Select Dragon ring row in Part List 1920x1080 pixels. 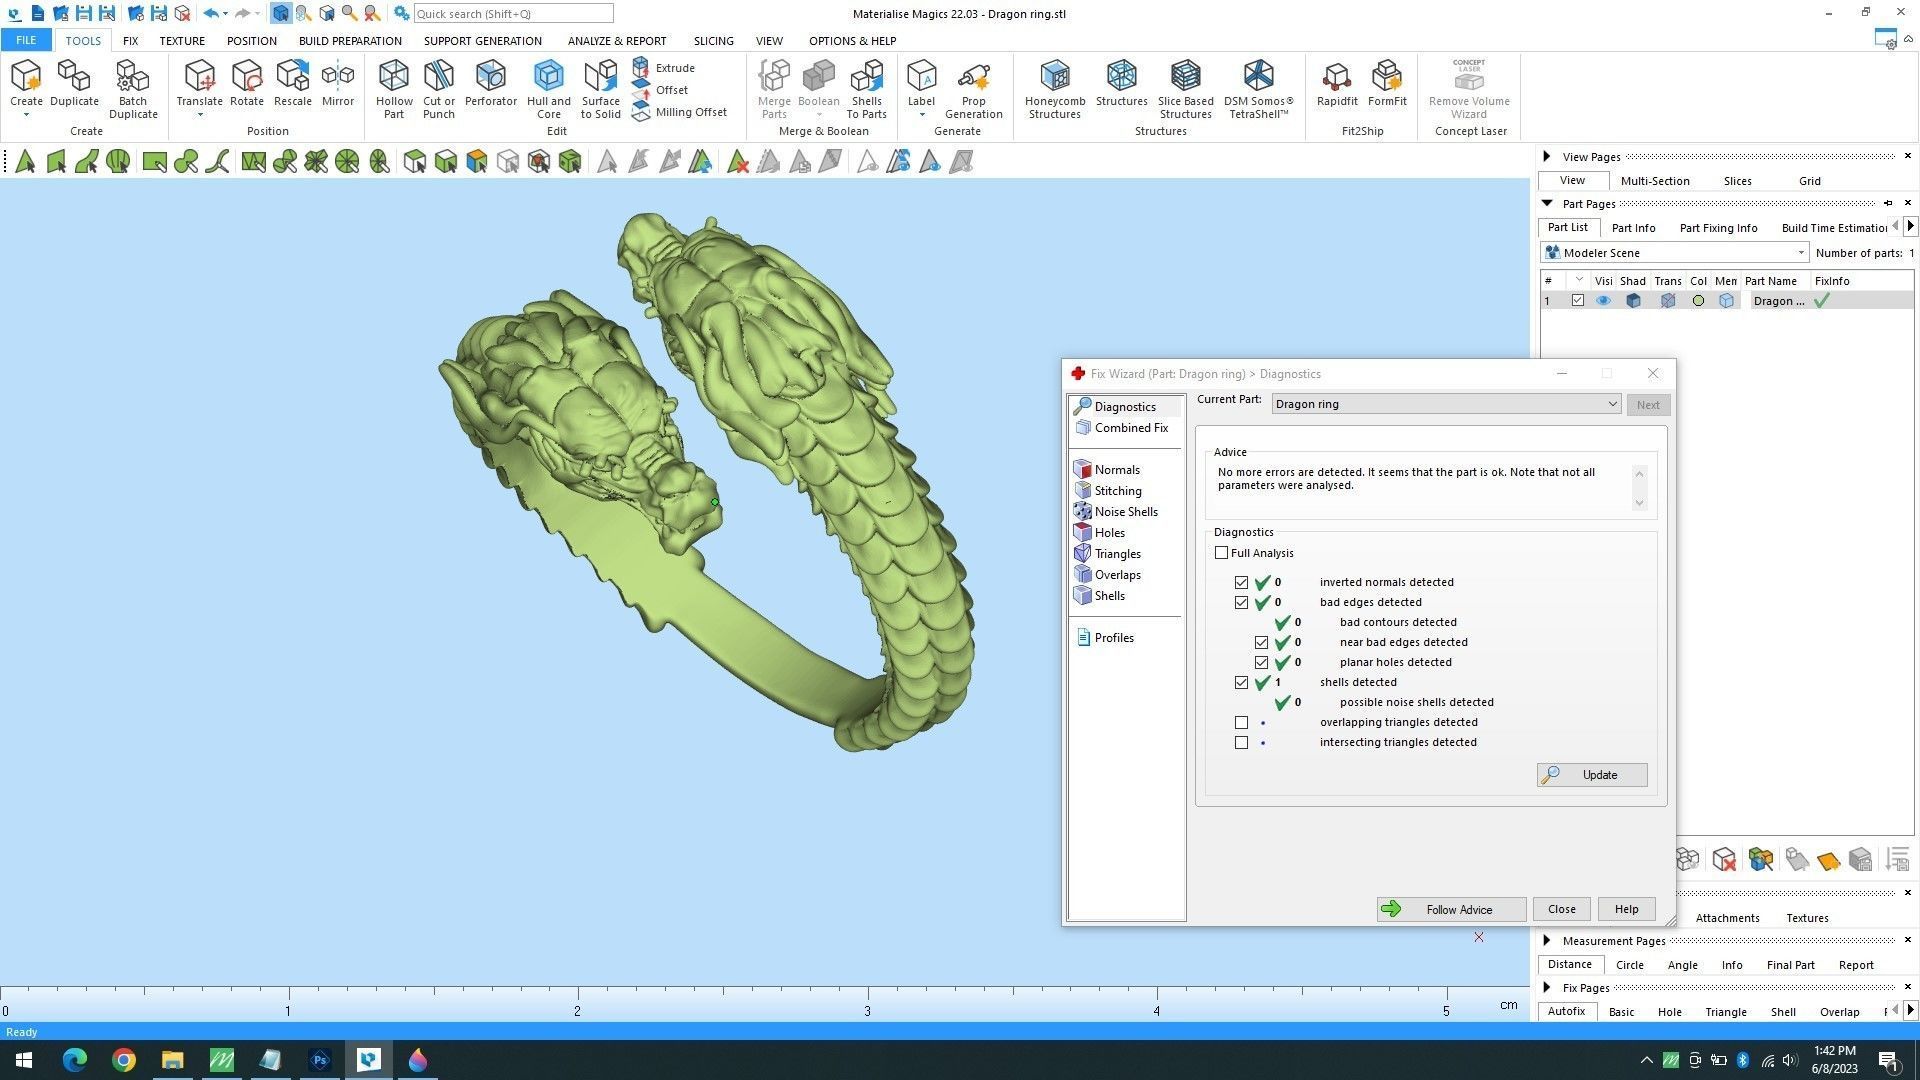[1727, 301]
